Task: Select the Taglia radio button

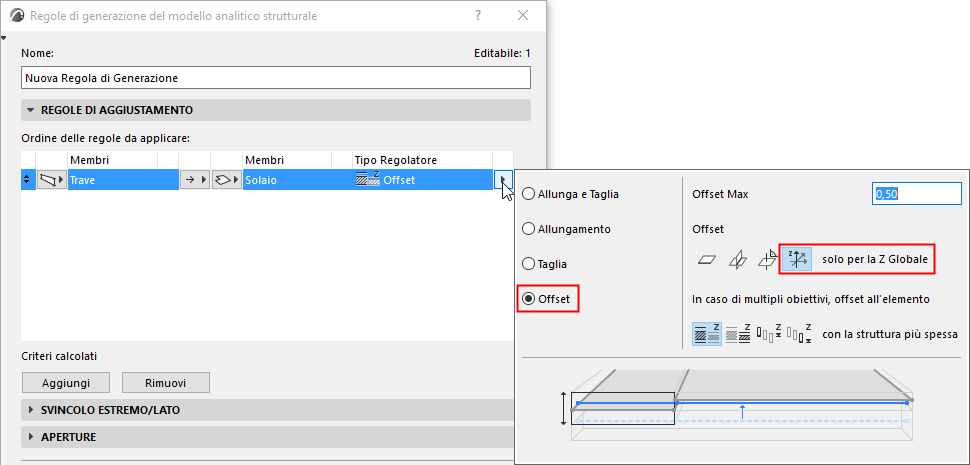Action: pyautogui.click(x=528, y=264)
